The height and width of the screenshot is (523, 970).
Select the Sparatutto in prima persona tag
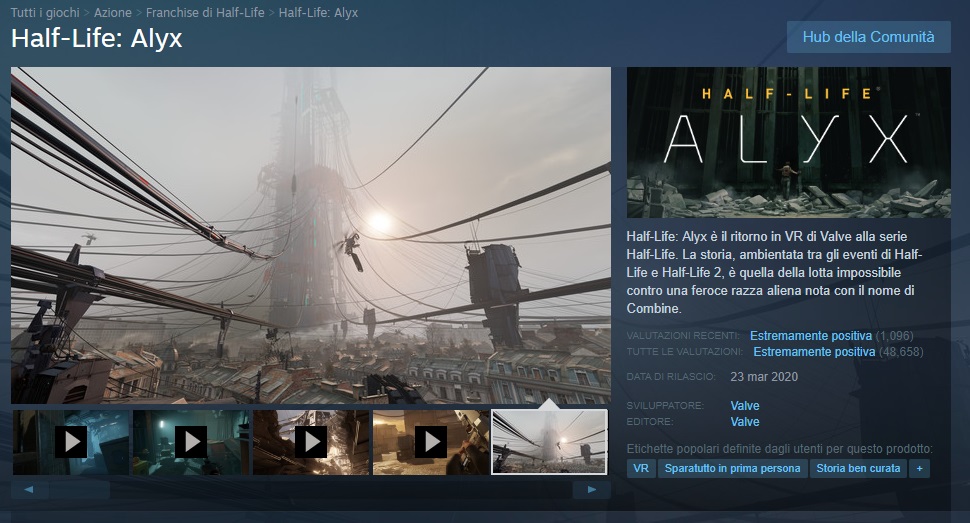coord(732,469)
